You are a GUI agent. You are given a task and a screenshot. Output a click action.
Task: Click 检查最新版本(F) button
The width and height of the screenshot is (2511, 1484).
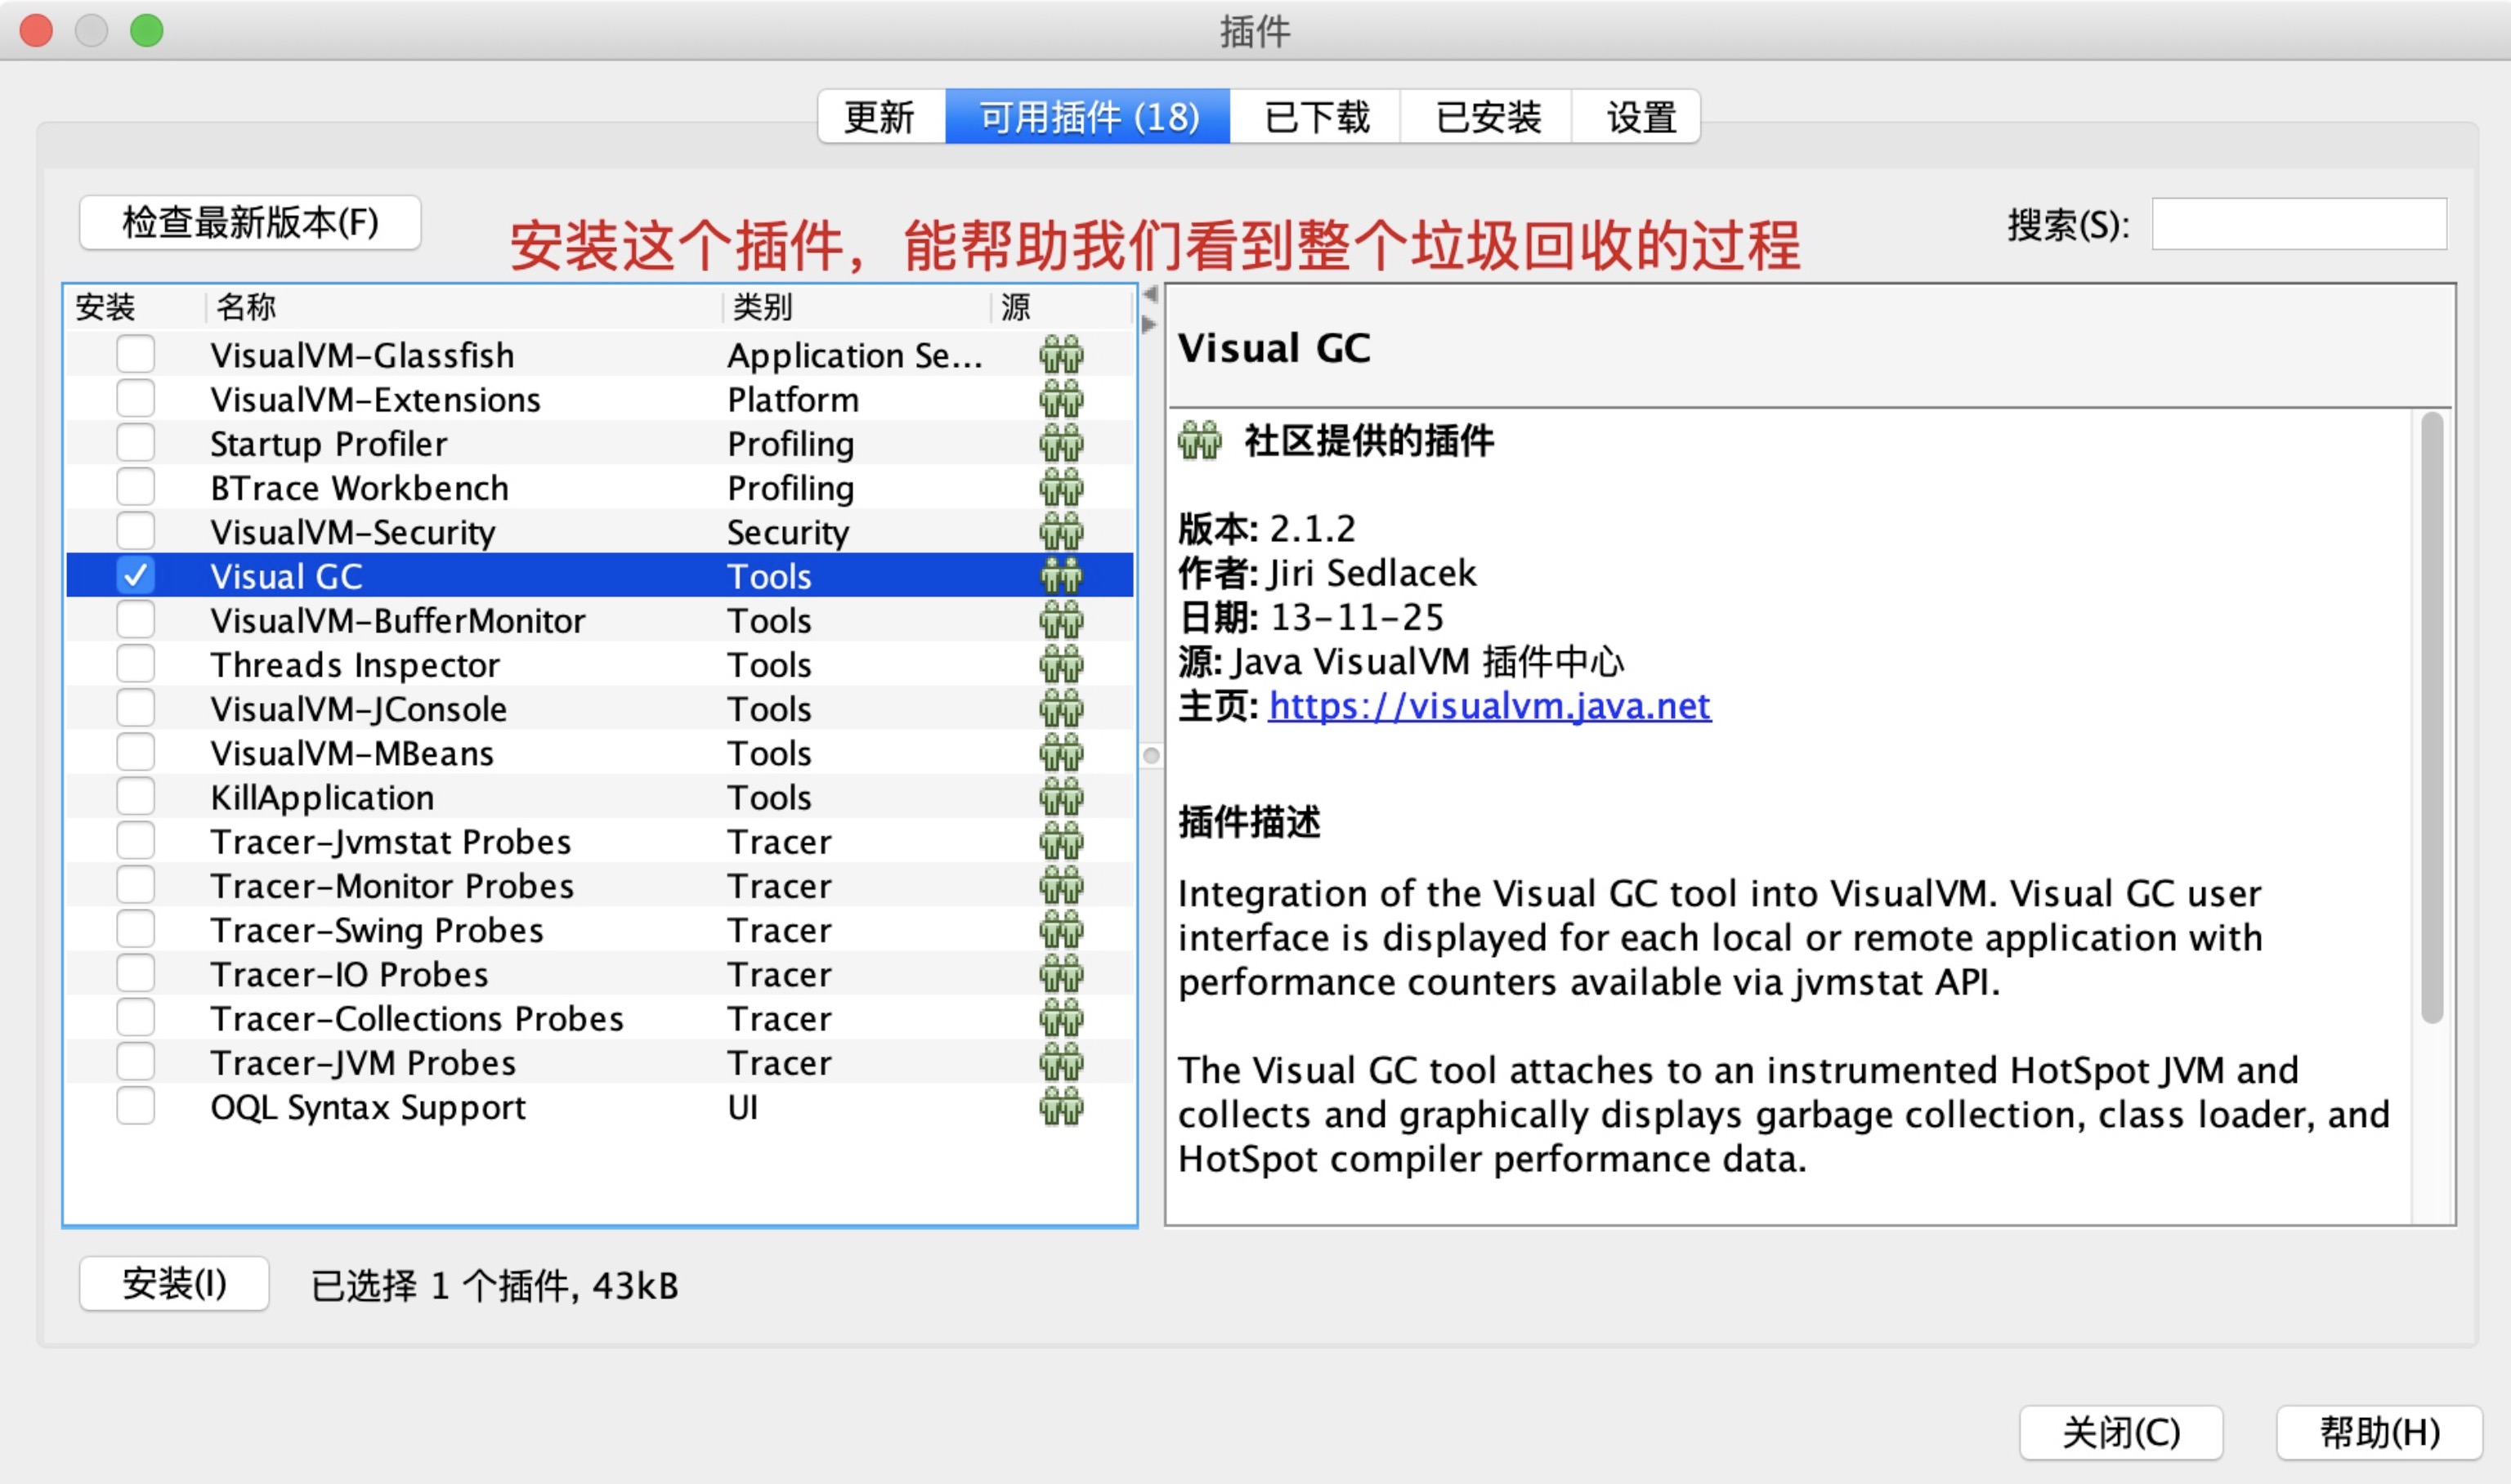click(250, 222)
